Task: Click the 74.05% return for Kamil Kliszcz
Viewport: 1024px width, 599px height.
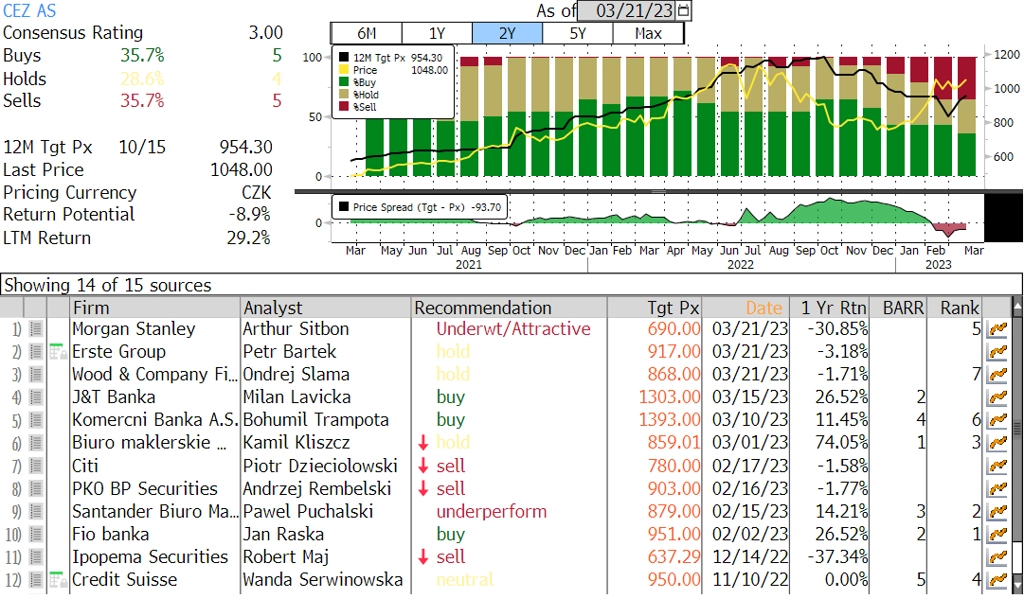Action: [841, 443]
